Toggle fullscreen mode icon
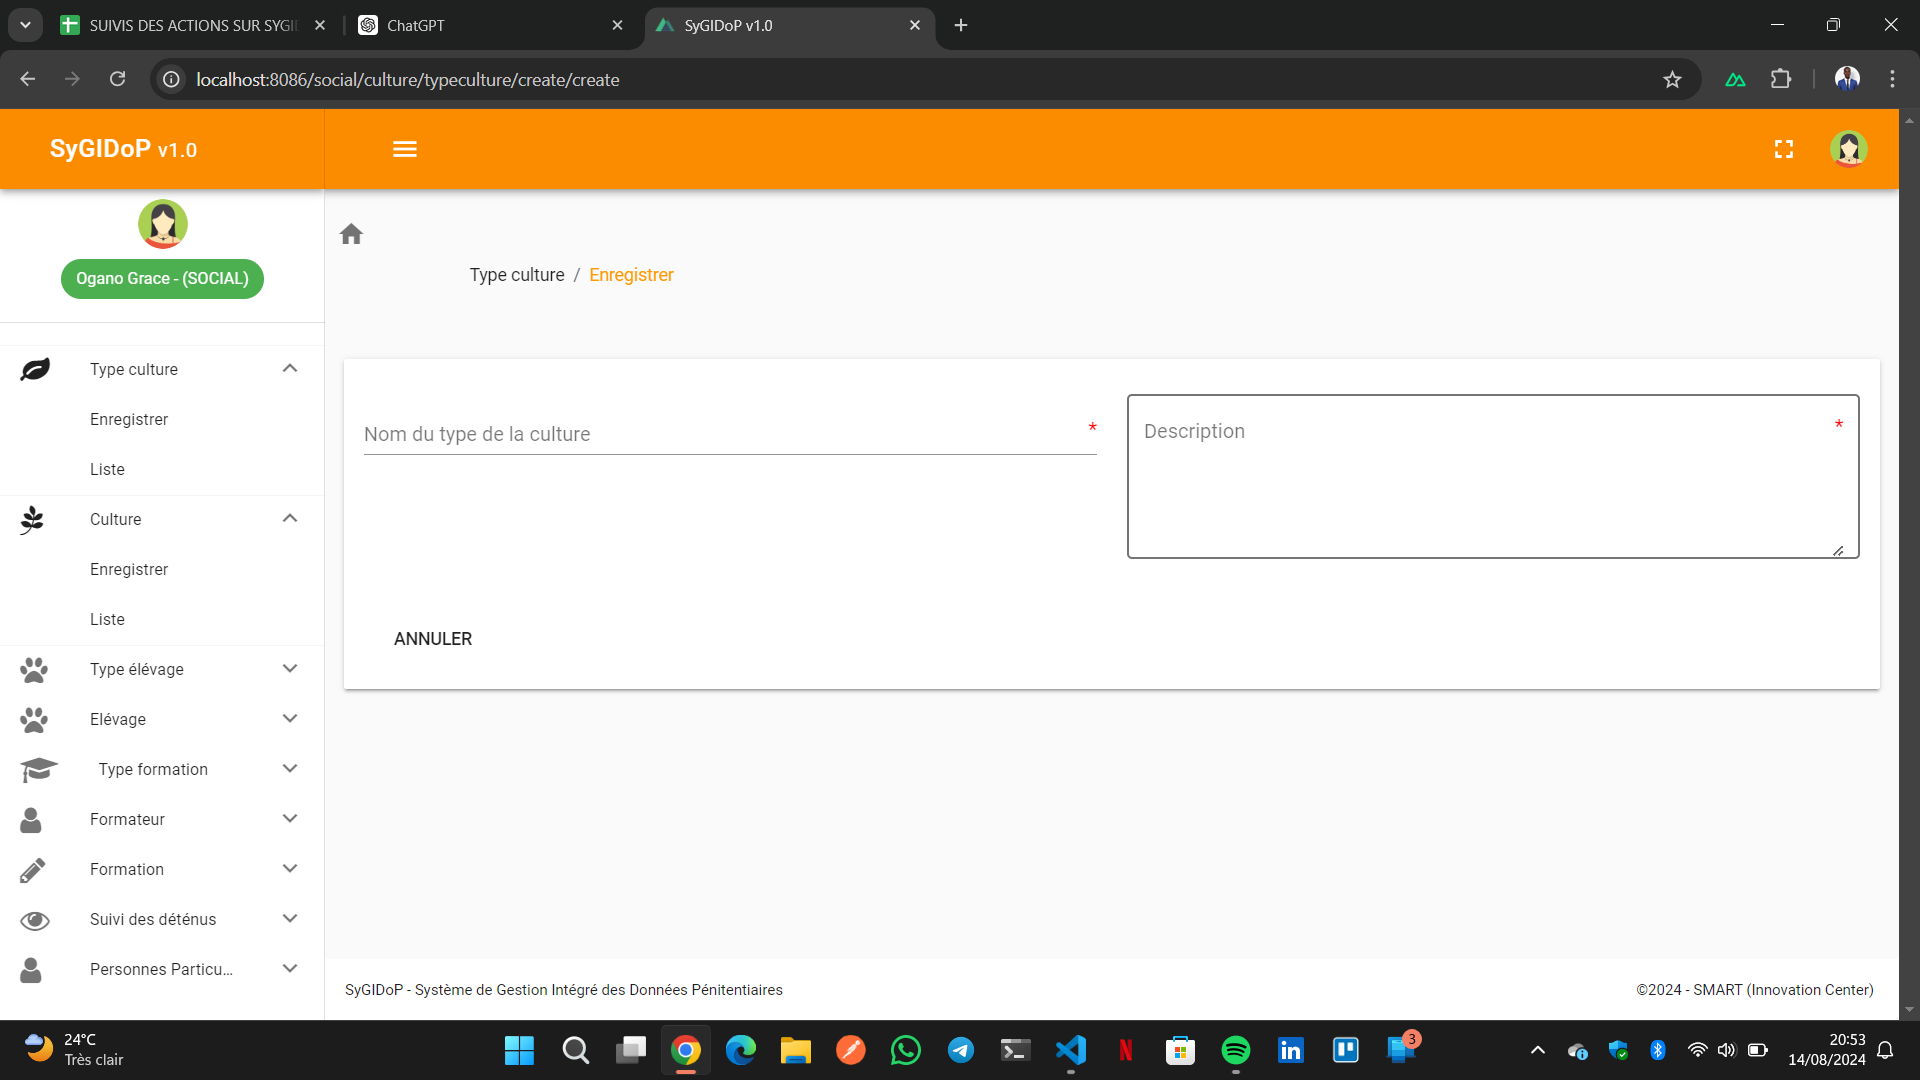The image size is (1920, 1080). [x=1783, y=149]
